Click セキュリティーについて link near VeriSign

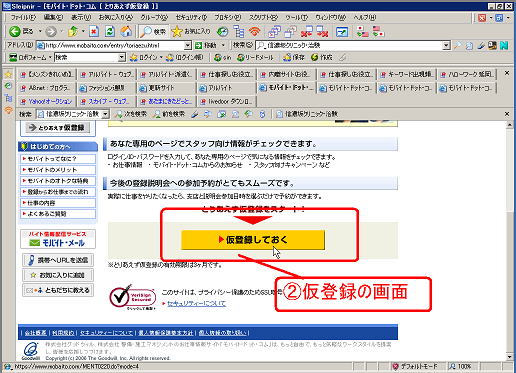[x=196, y=303]
